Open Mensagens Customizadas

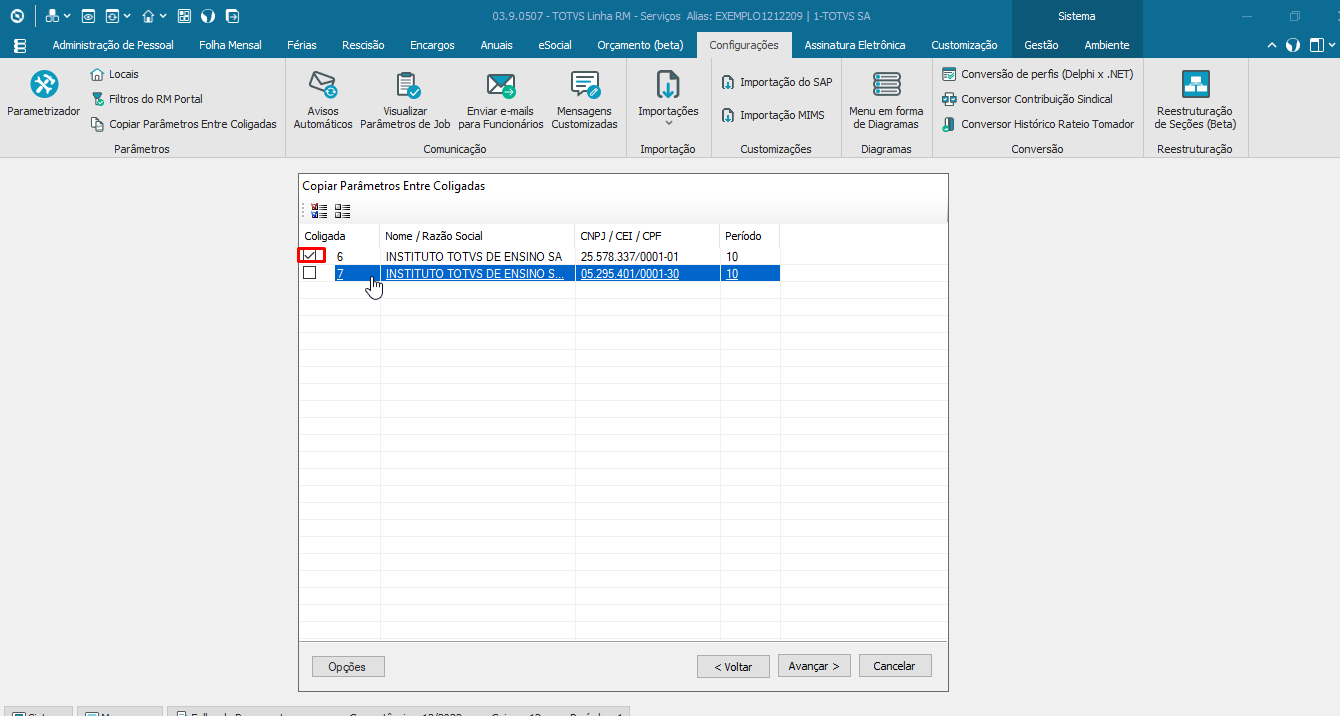pos(584,100)
